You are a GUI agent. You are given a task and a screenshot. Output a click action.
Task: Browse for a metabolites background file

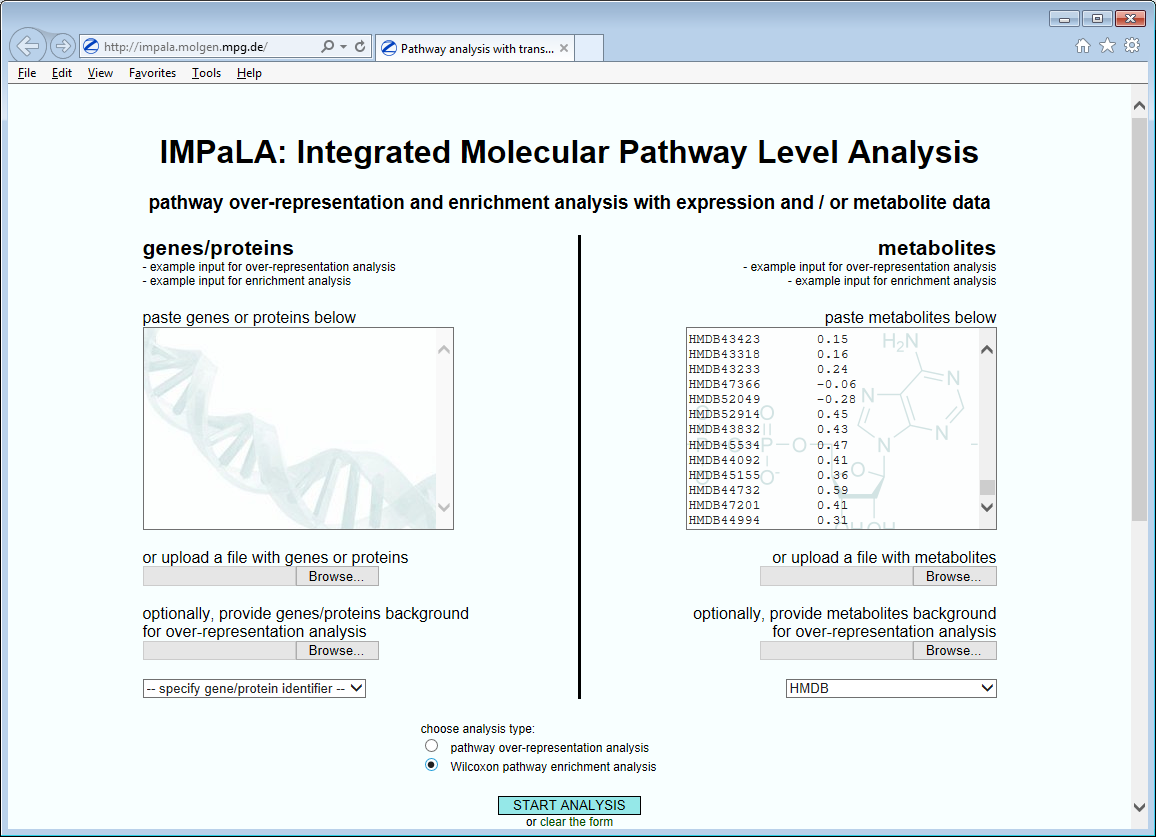953,650
